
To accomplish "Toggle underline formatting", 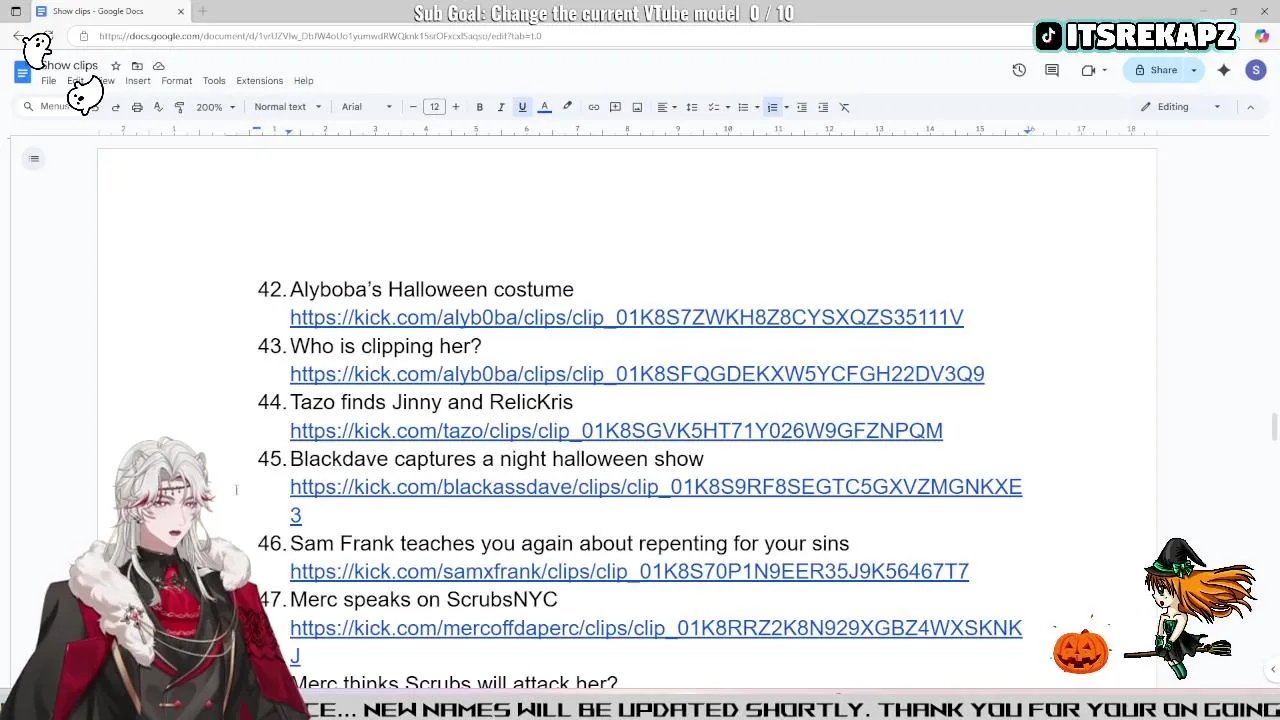I will [522, 107].
